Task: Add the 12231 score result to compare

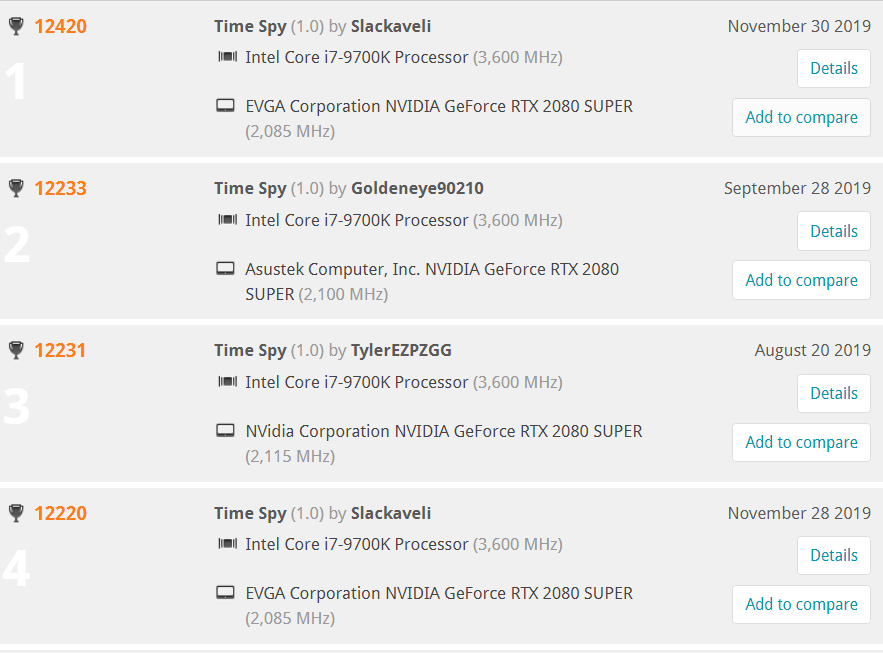Action: pos(801,442)
